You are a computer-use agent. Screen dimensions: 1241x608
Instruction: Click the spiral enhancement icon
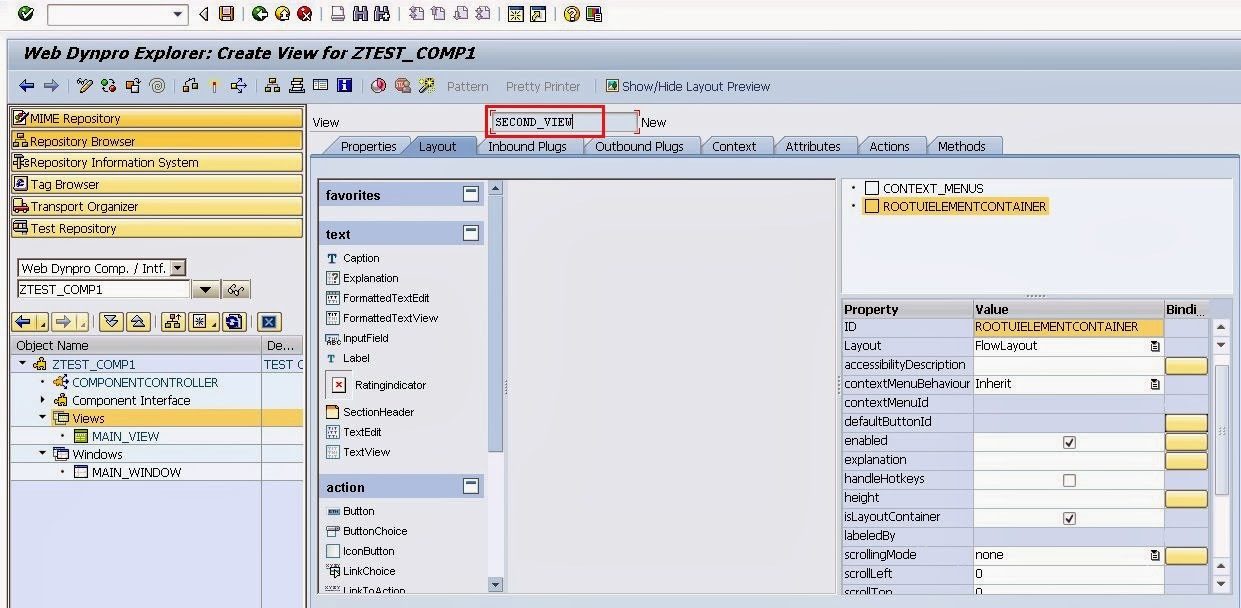(x=157, y=86)
